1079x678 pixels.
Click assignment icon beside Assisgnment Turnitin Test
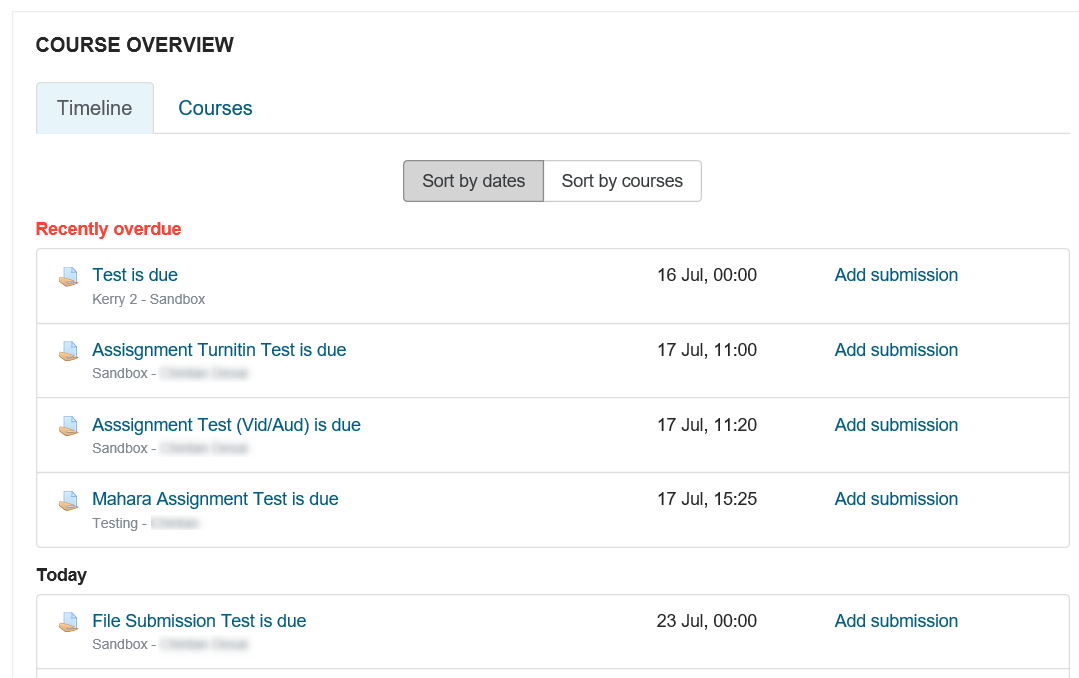[68, 352]
